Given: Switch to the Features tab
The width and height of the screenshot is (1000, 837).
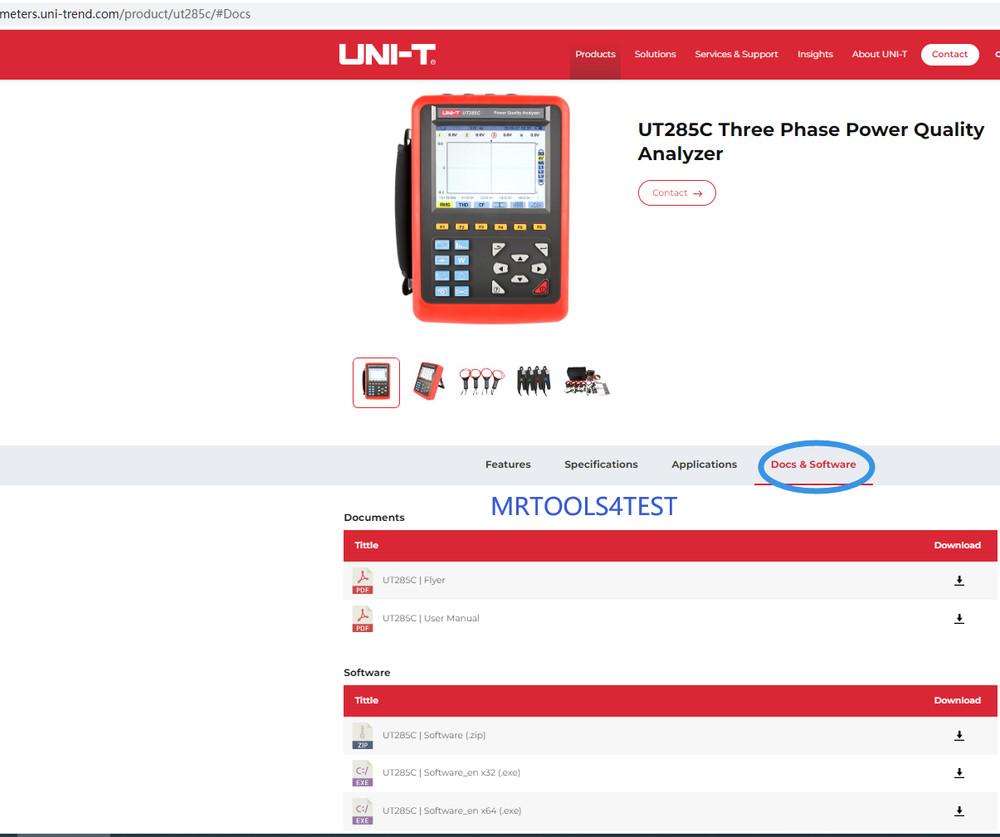Looking at the screenshot, I should coord(508,464).
